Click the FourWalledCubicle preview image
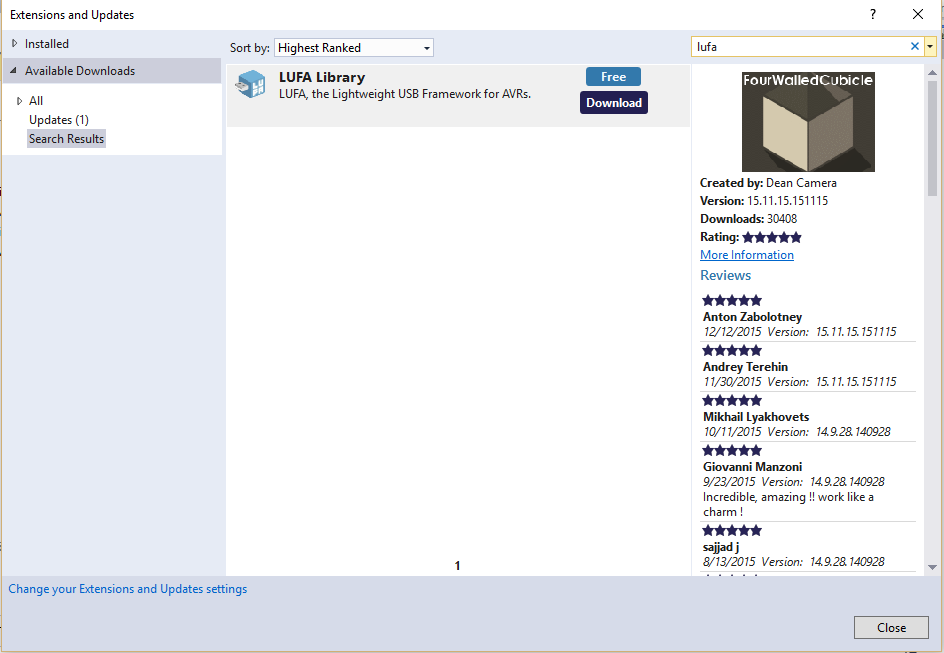This screenshot has height=653, width=944. pyautogui.click(x=808, y=122)
